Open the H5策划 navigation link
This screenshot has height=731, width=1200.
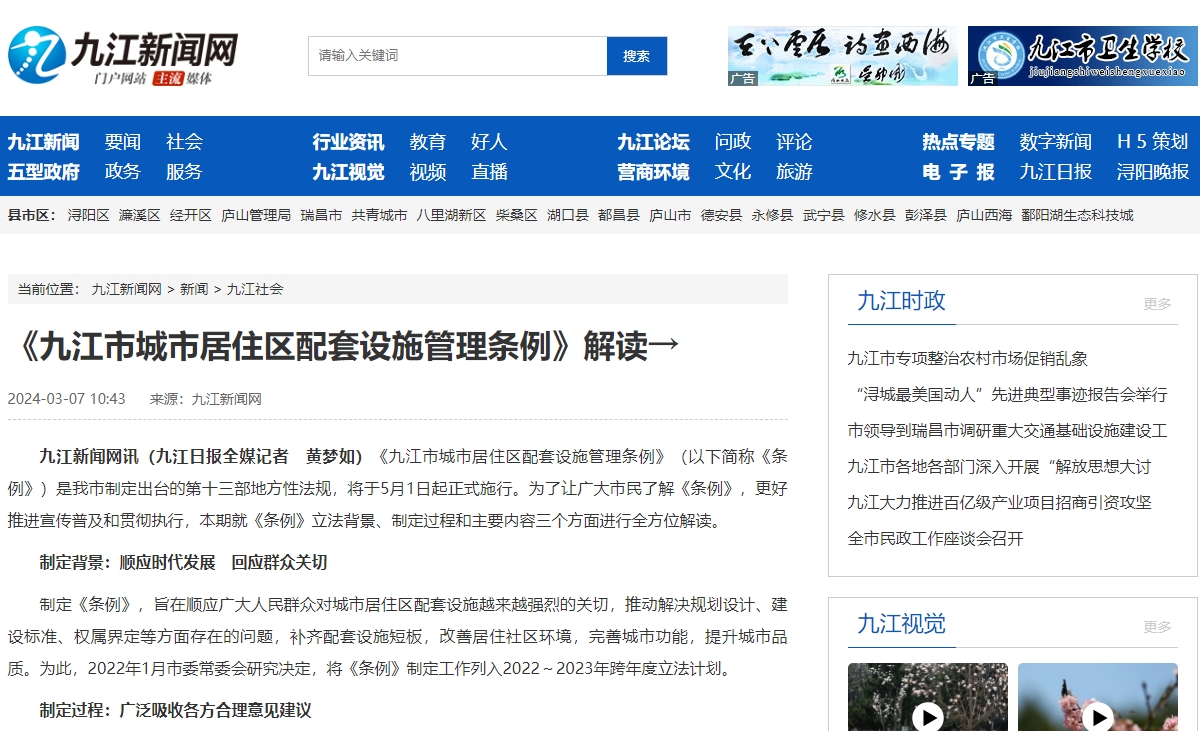tap(1152, 142)
